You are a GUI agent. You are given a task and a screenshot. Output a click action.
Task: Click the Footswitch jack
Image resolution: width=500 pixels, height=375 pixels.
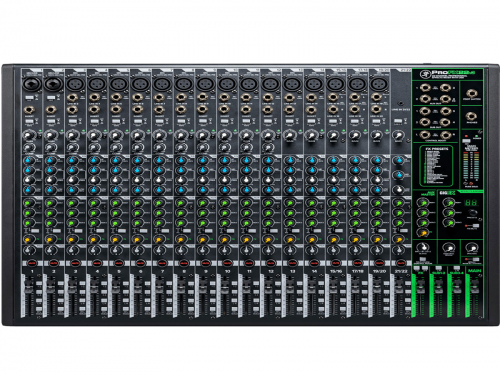pos(471,93)
